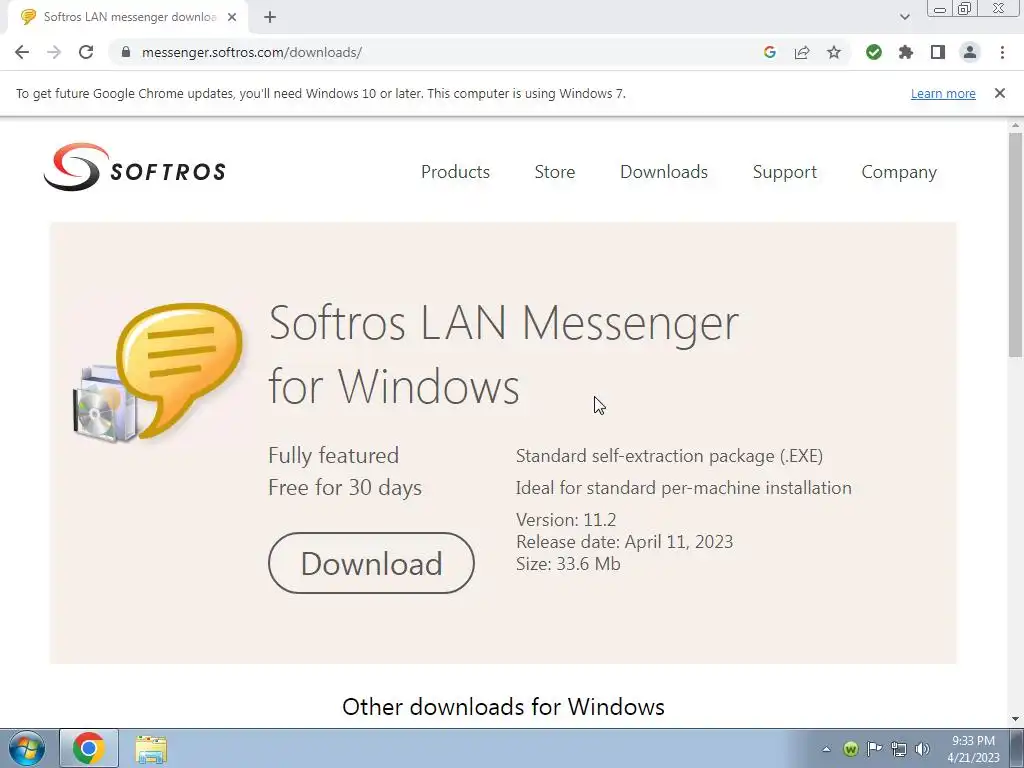Select the Softros LAN messenger tab
The height and width of the screenshot is (768, 1024).
tap(128, 17)
